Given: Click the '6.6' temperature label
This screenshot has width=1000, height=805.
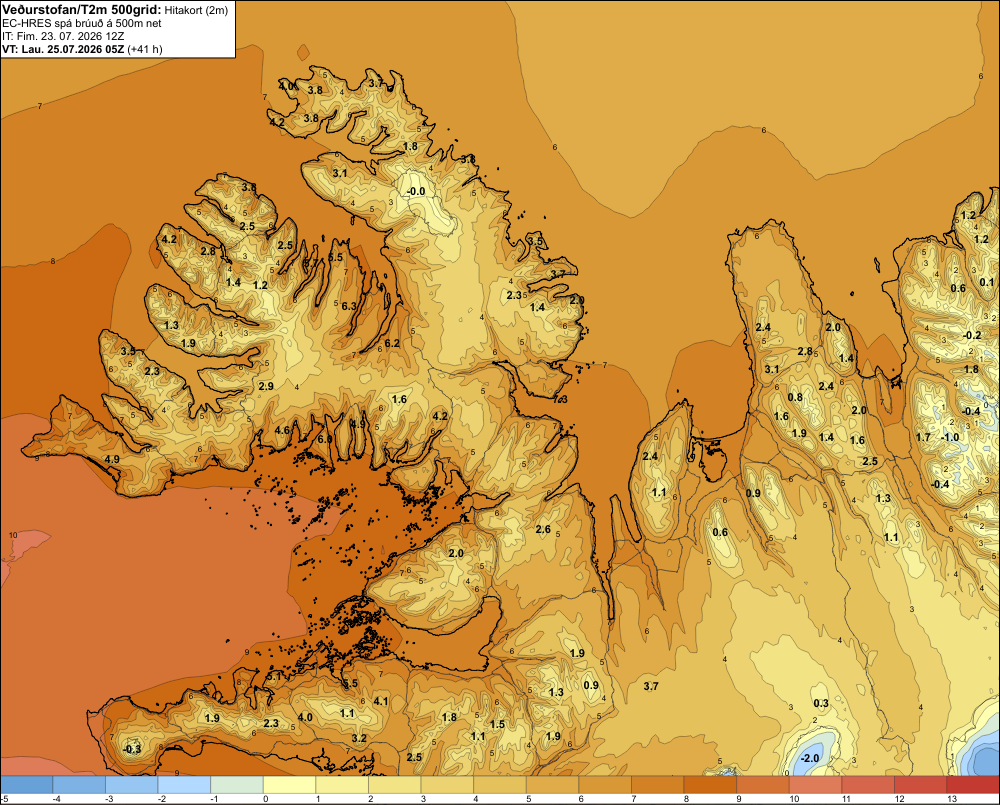Looking at the screenshot, I should pos(325,439).
